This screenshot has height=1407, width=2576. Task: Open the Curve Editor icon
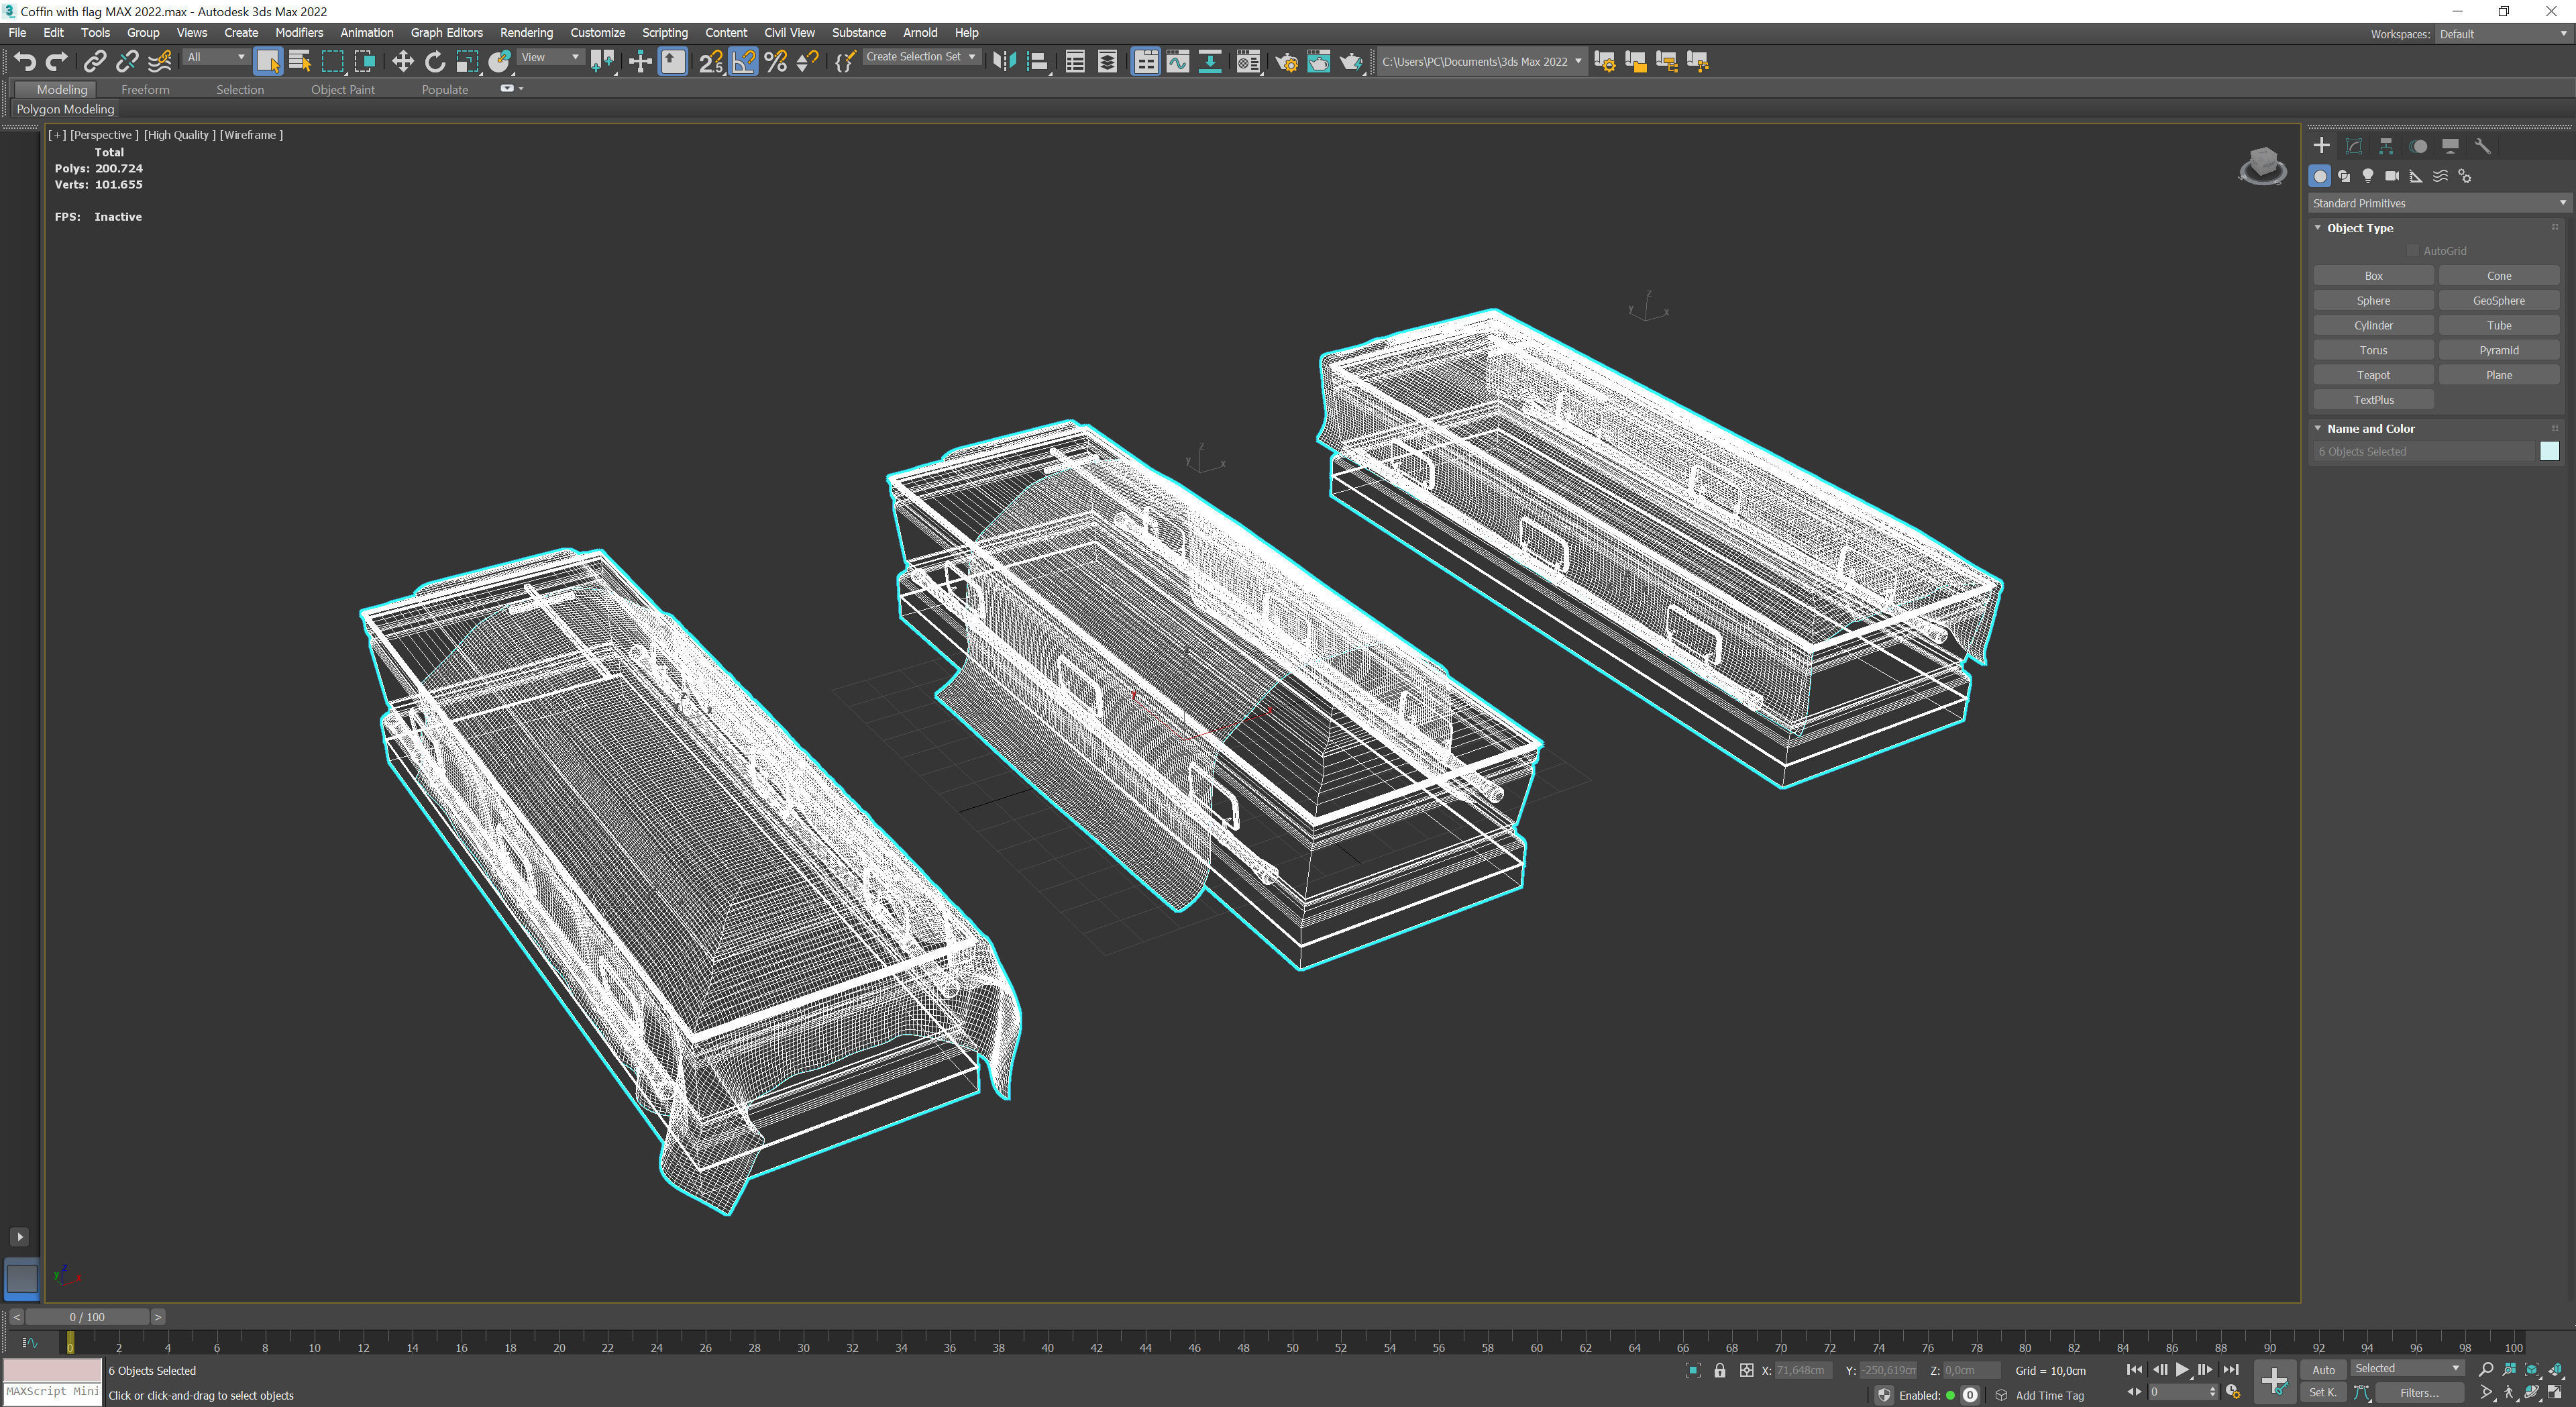(x=1178, y=62)
